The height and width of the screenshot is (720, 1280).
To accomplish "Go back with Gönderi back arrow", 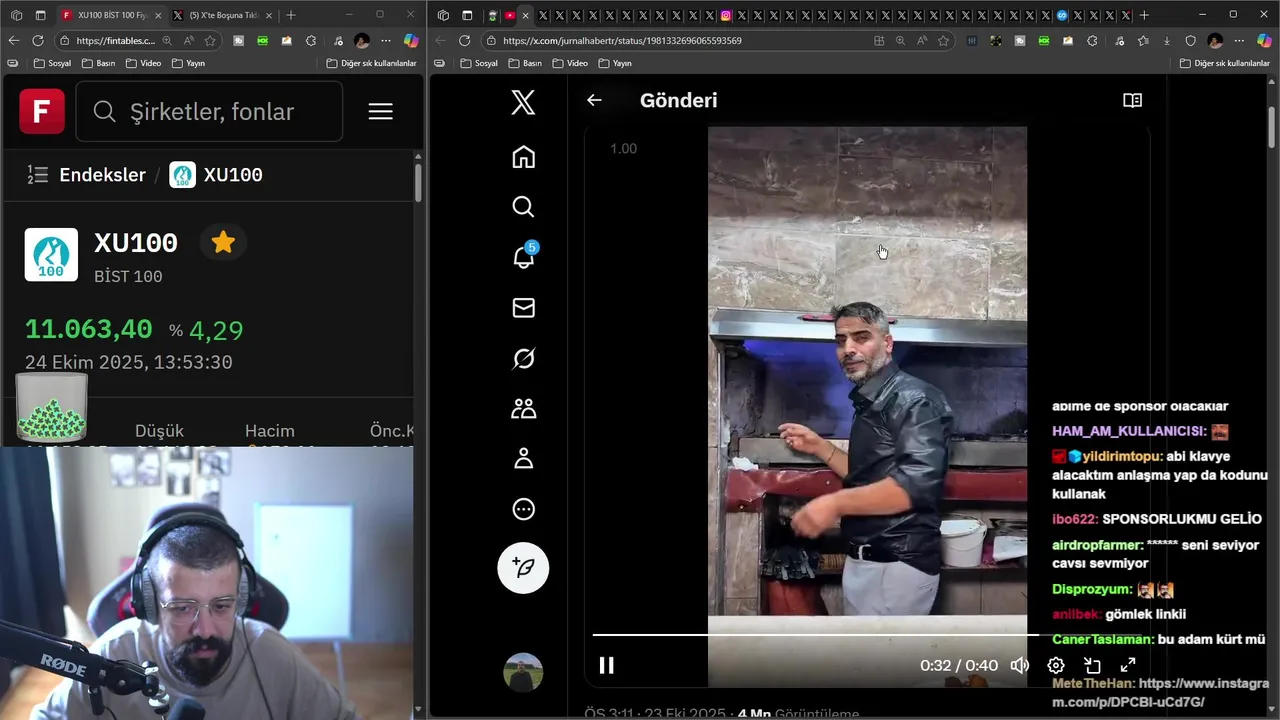I will click(594, 100).
